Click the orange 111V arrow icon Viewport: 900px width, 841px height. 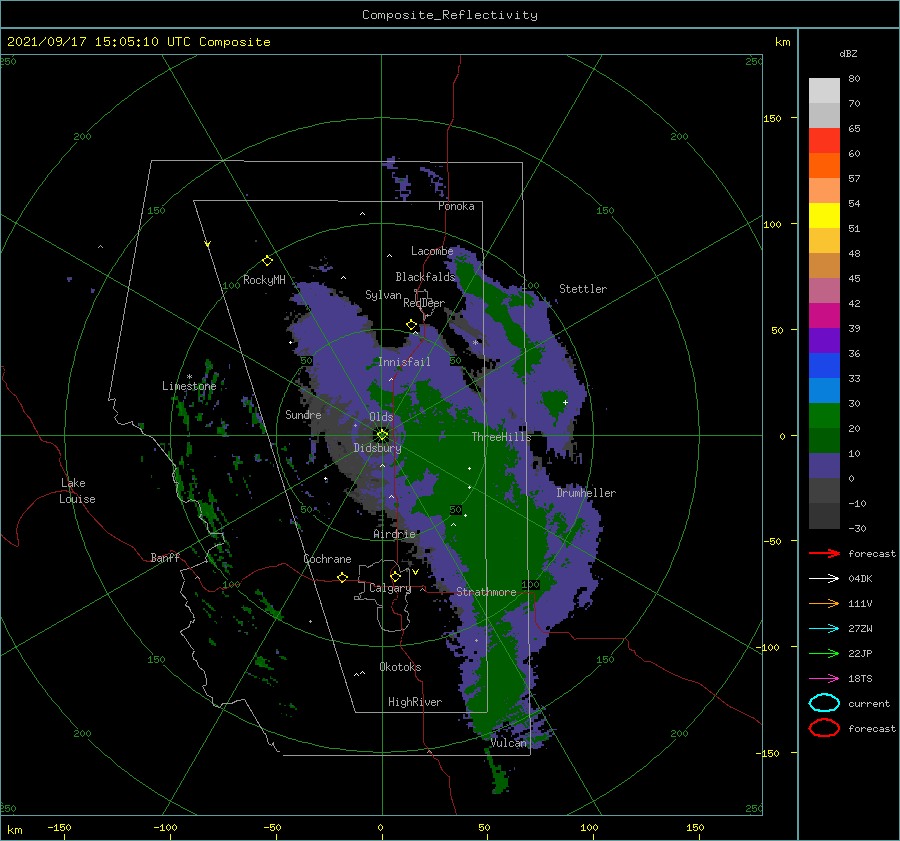point(824,603)
